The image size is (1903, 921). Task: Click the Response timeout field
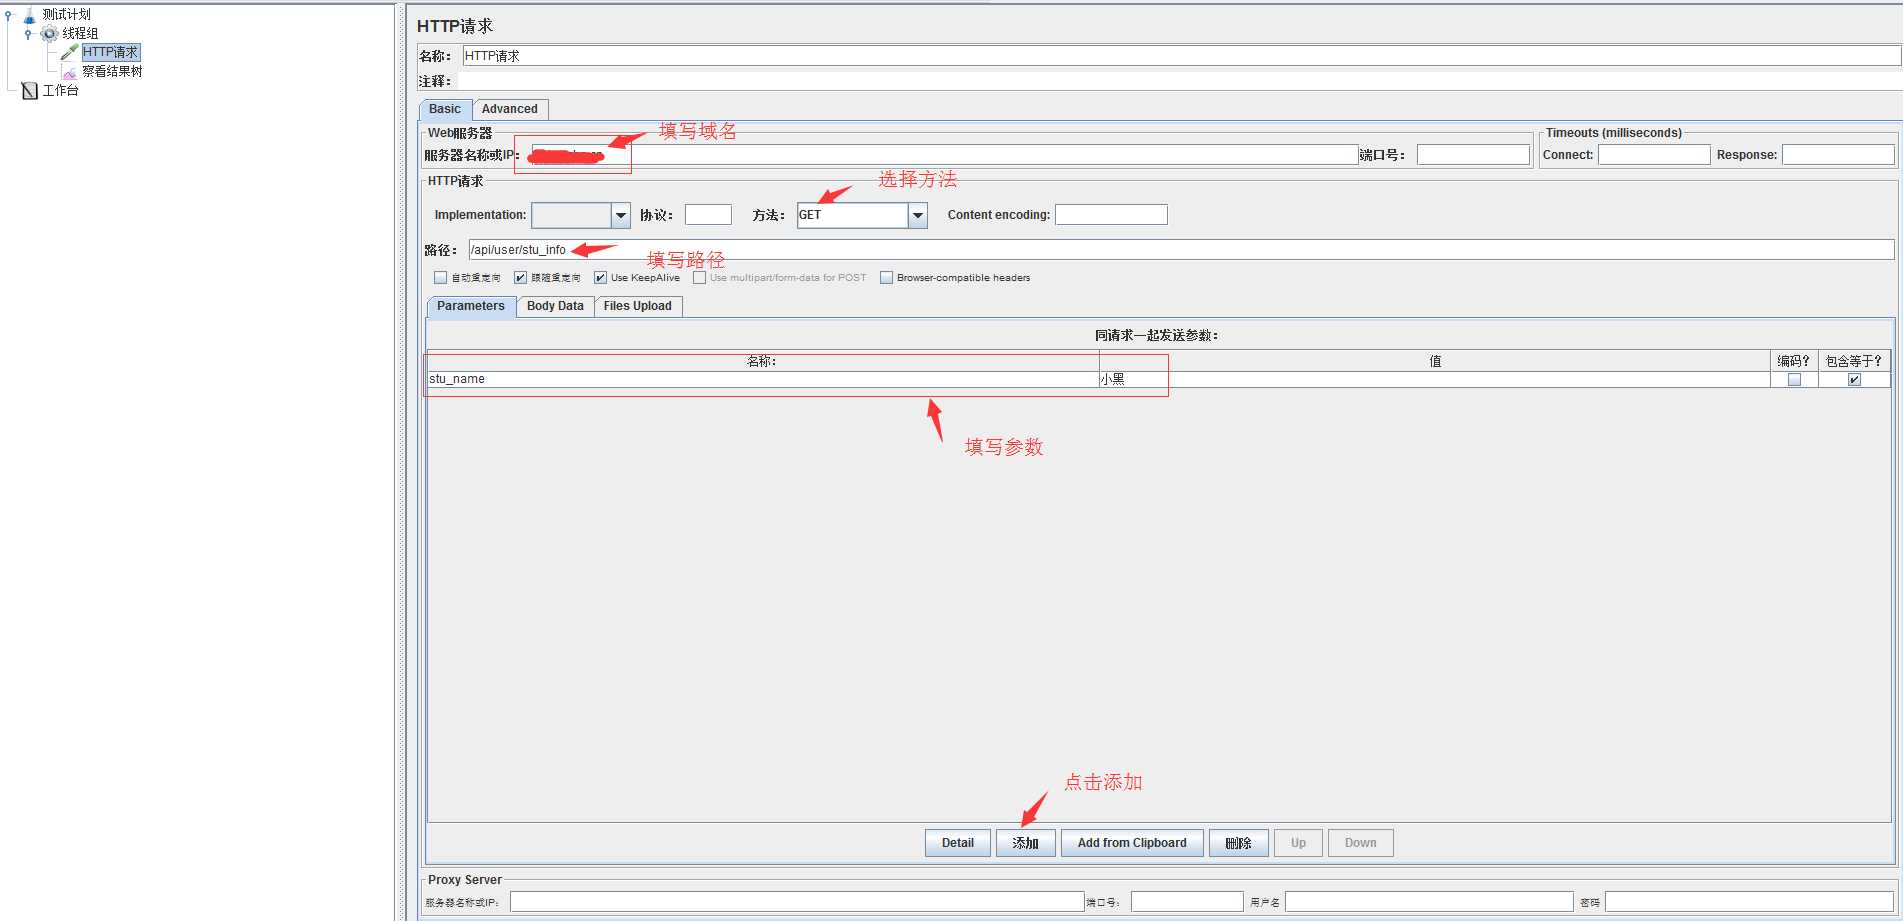pos(1838,155)
